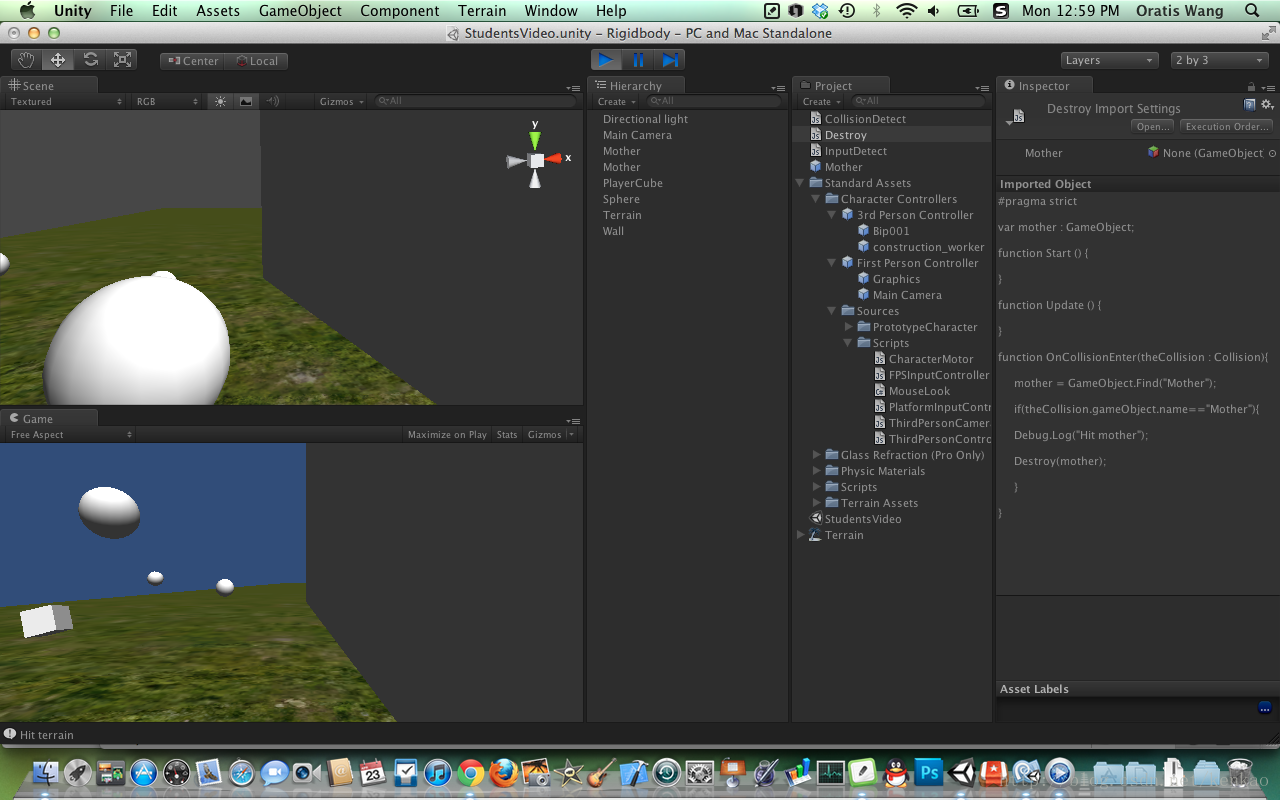Toggle scene game overlay image icon

point(246,101)
